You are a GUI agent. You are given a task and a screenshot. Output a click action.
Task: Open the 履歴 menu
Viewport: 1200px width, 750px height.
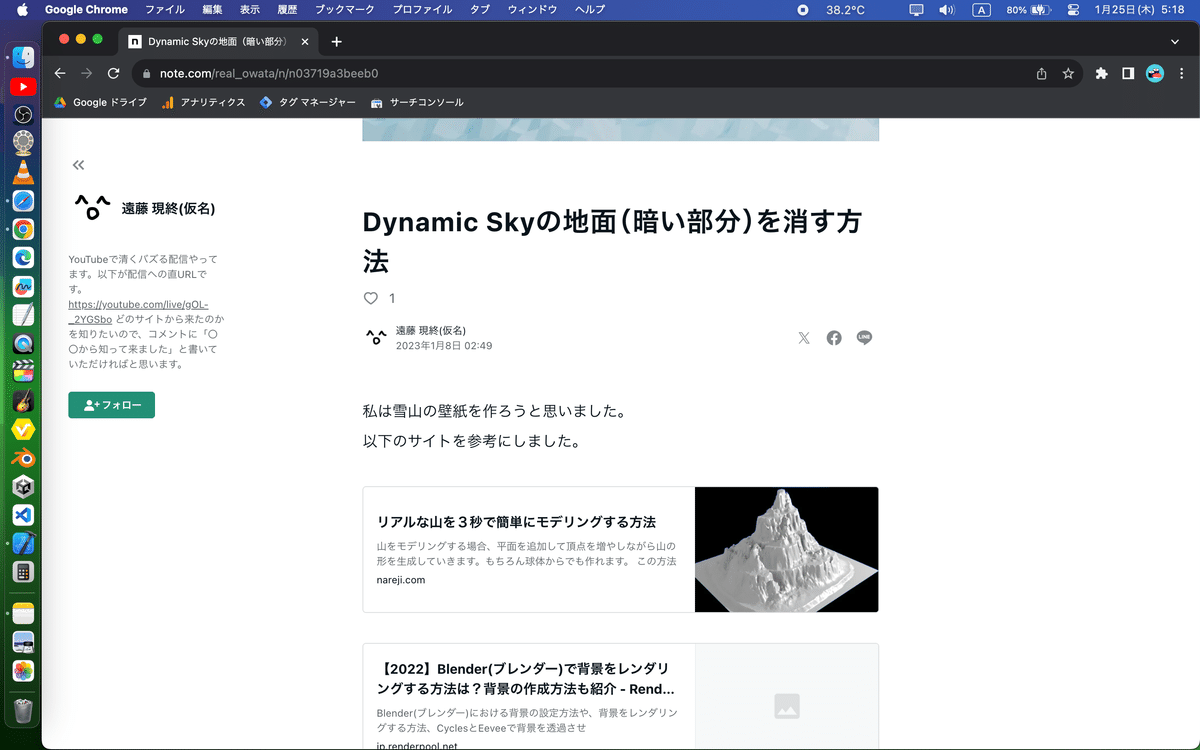(x=288, y=10)
